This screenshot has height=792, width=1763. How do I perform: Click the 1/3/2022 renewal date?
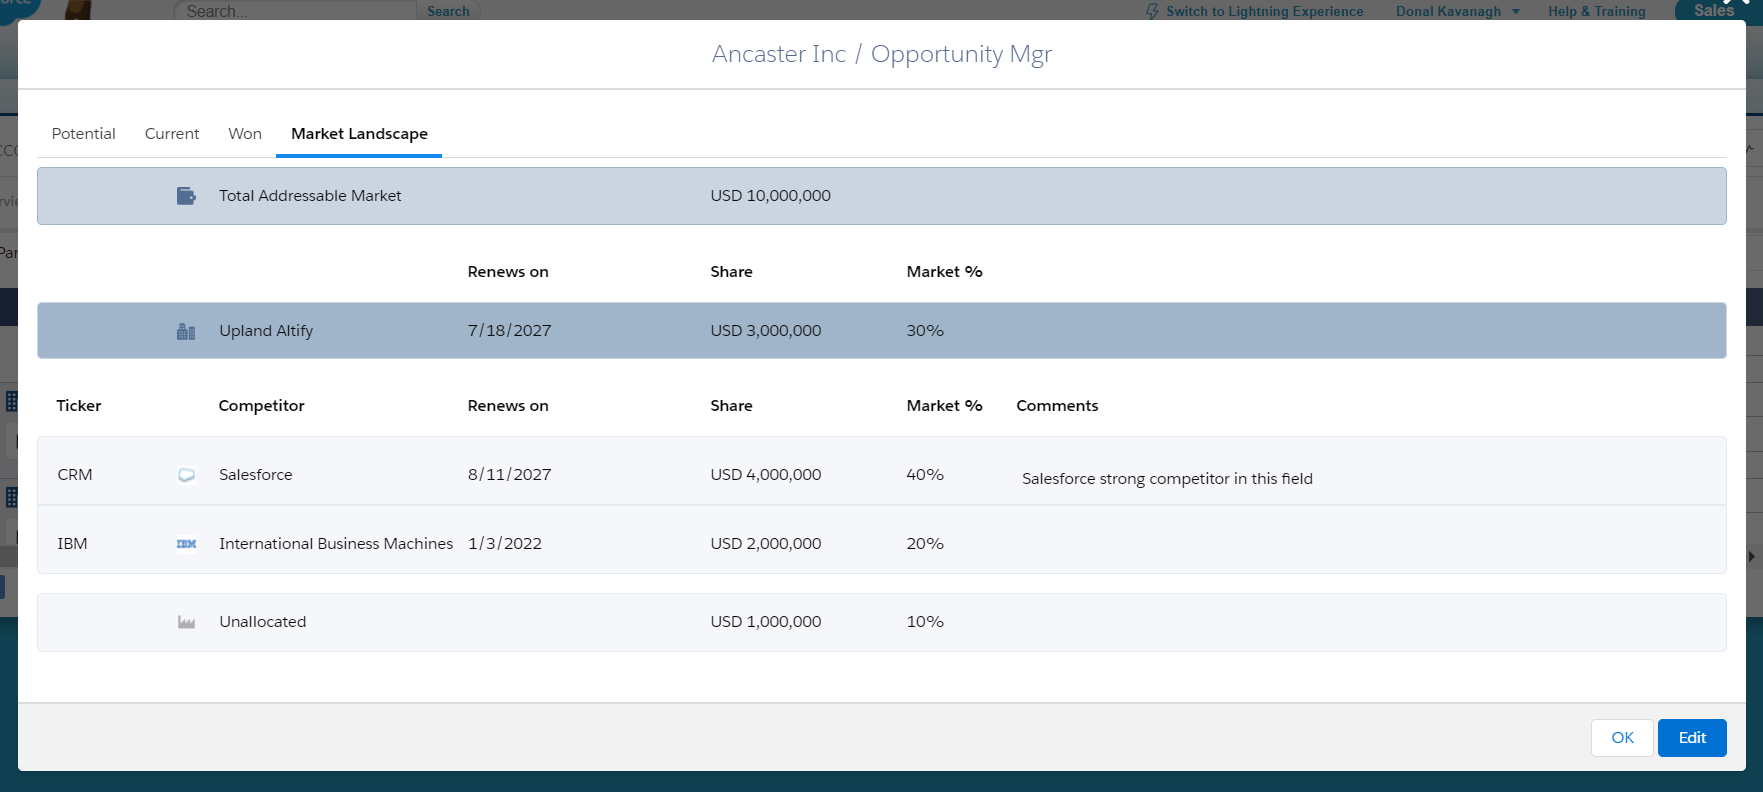pos(505,544)
